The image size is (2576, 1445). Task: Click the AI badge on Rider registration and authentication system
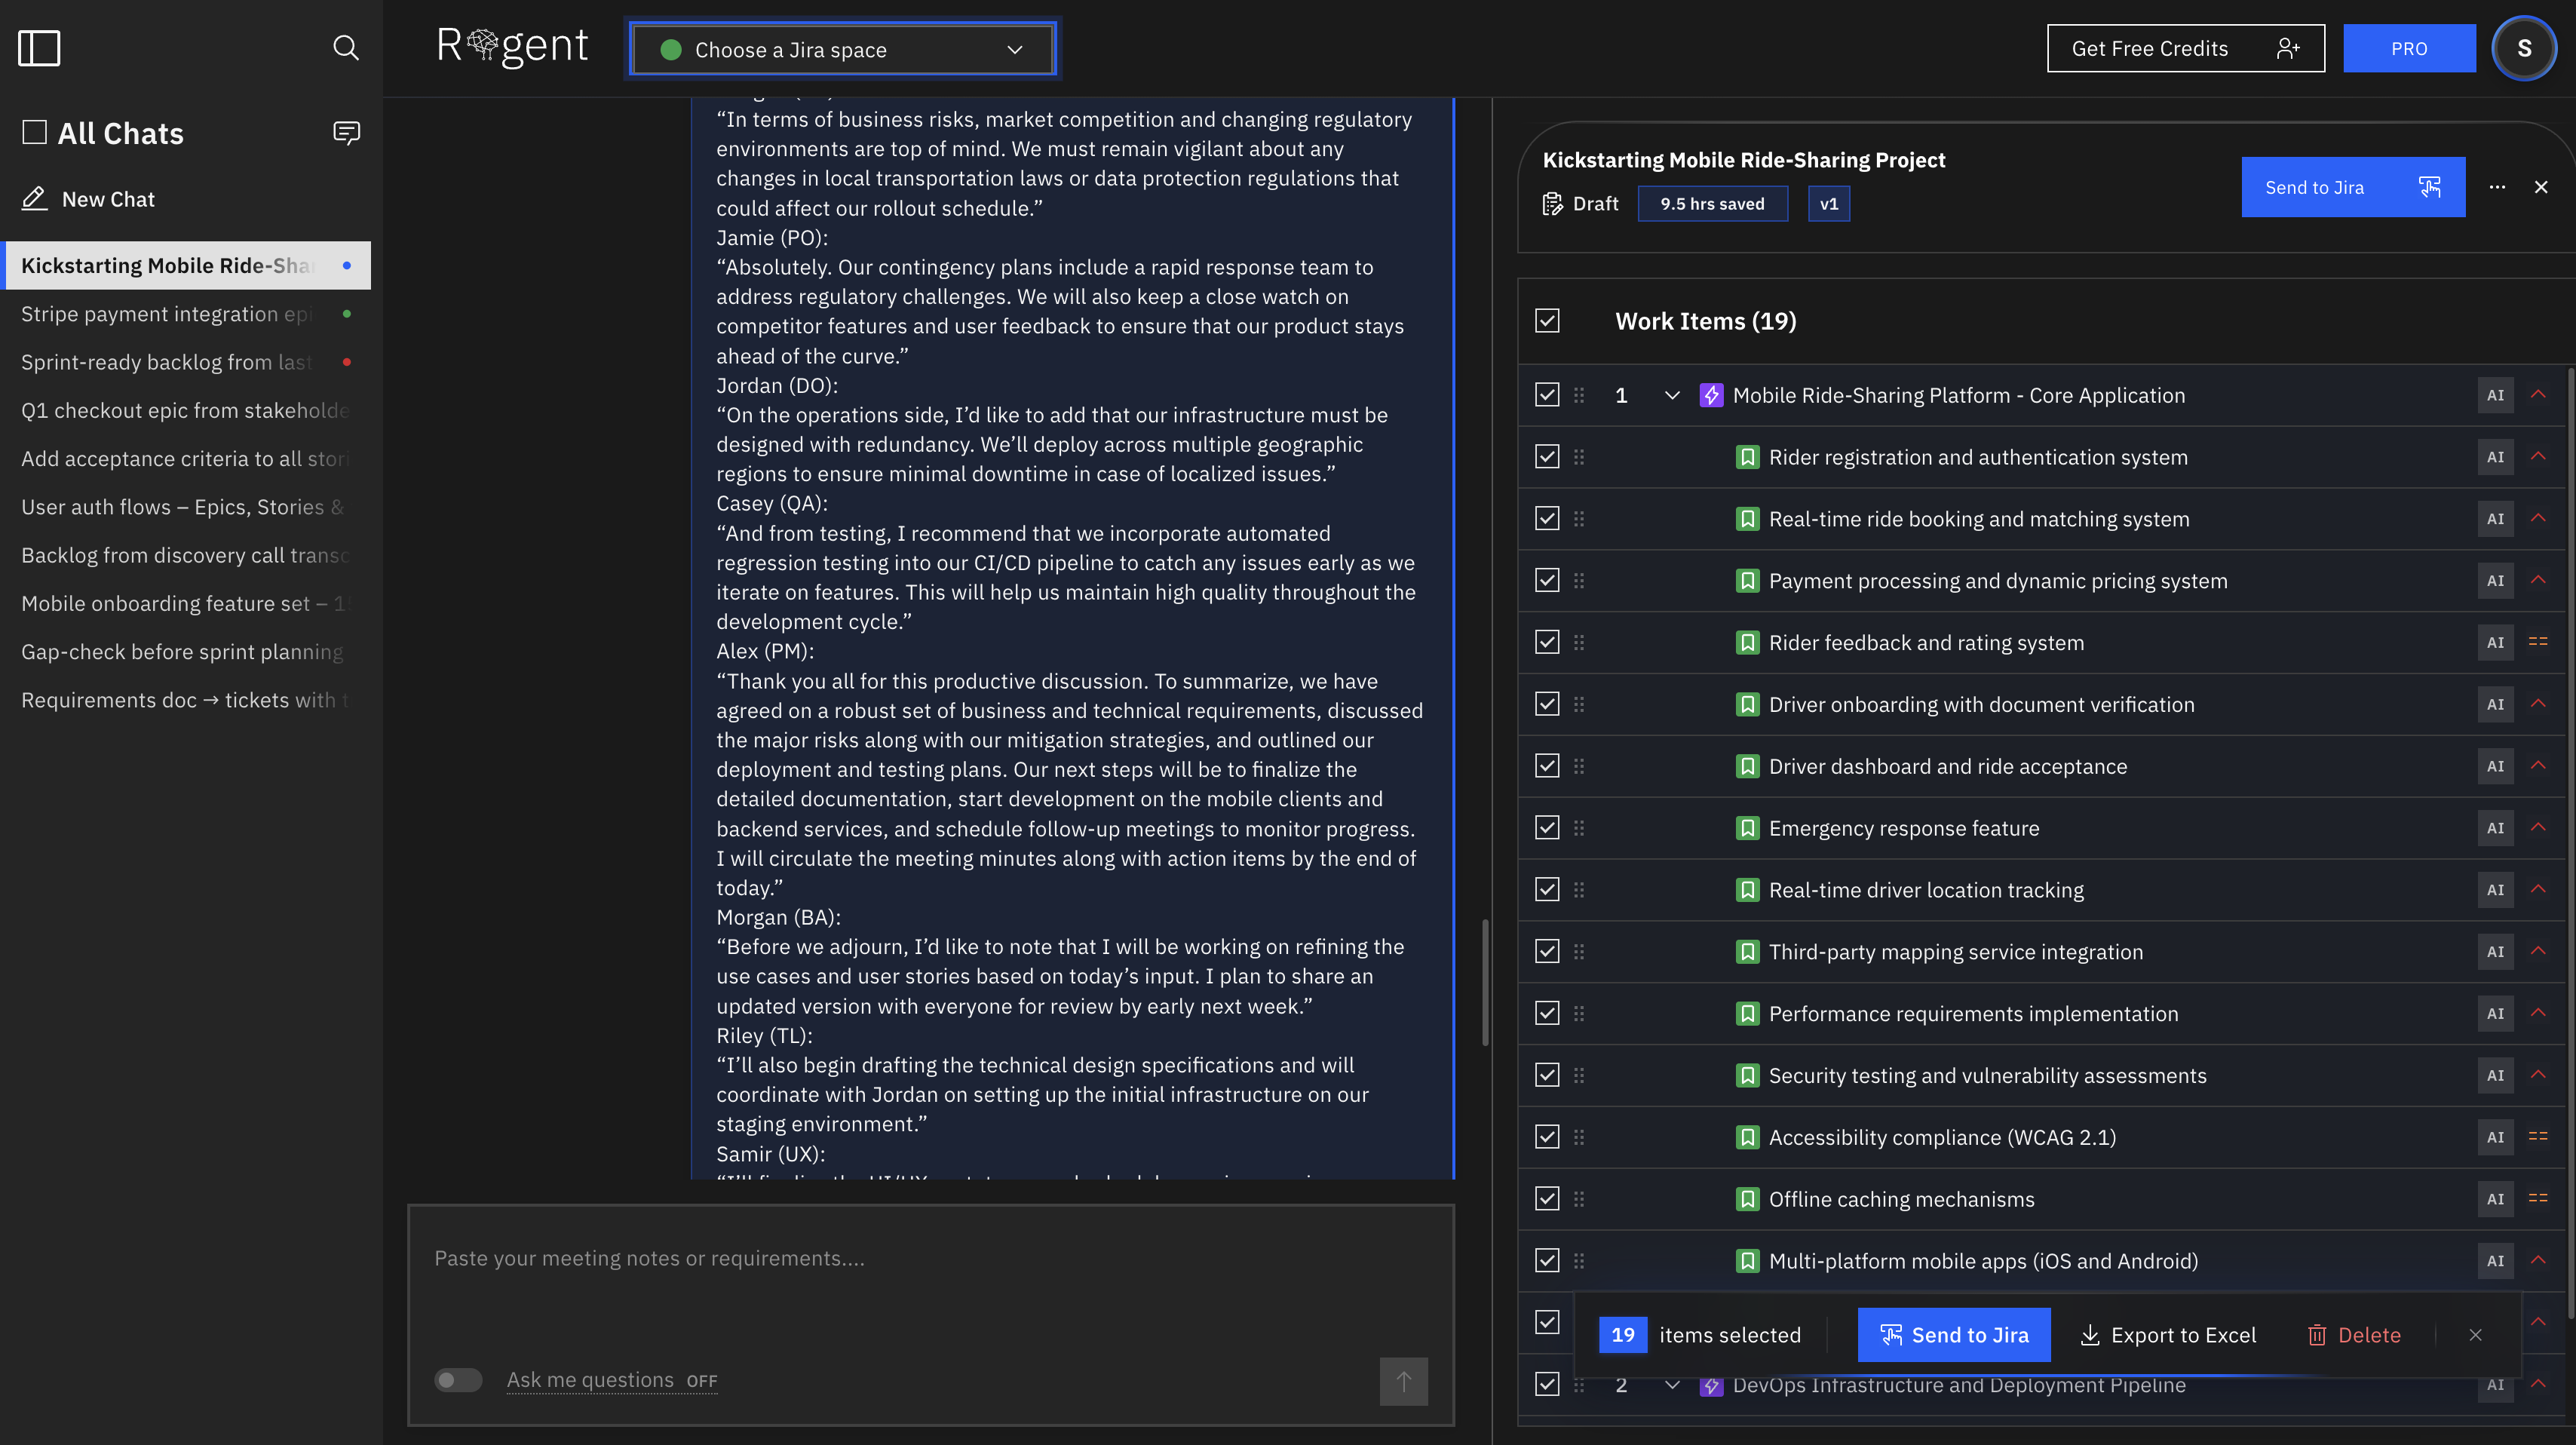click(2495, 457)
